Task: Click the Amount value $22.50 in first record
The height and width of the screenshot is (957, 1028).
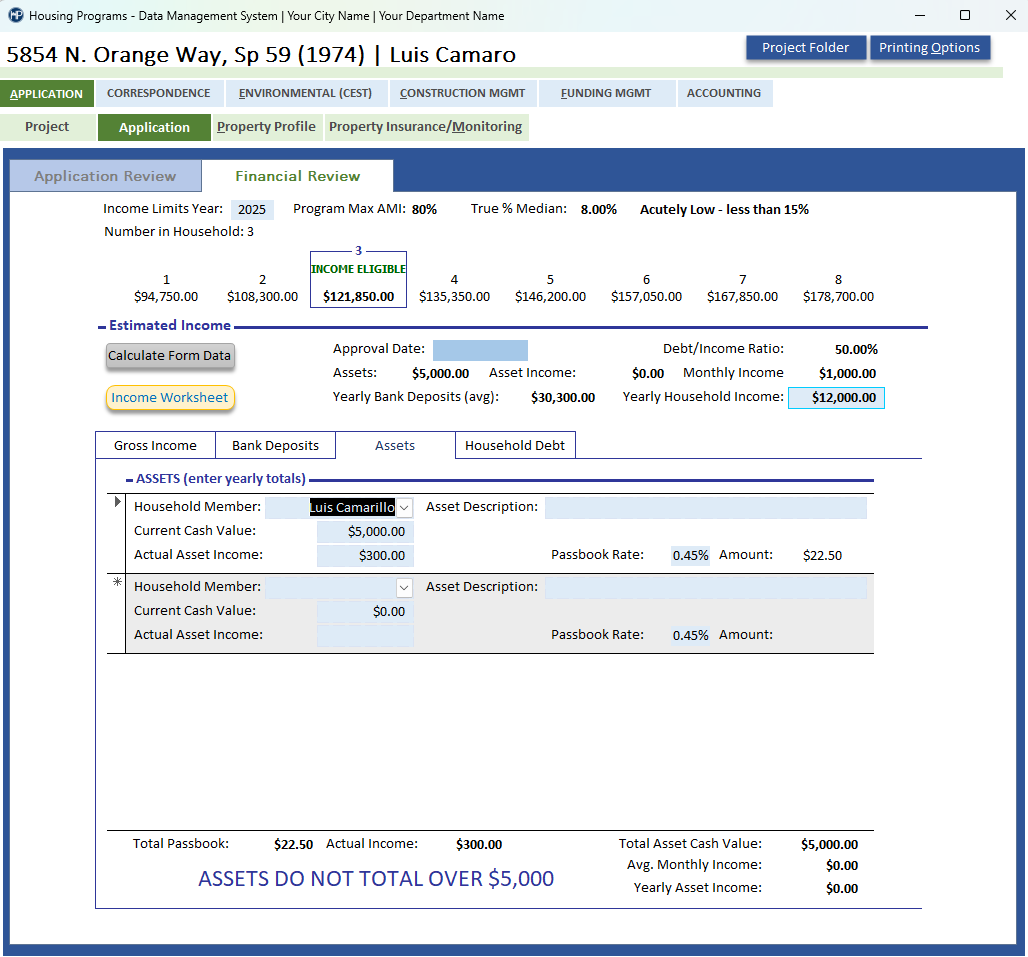Action: pyautogui.click(x=822, y=555)
